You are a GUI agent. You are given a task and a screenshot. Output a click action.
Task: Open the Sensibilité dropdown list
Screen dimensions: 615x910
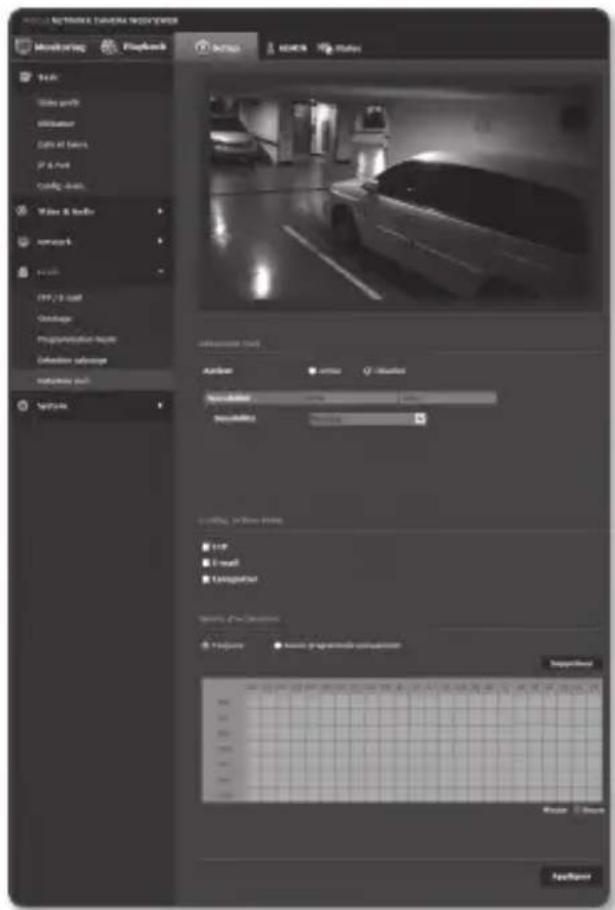420,418
